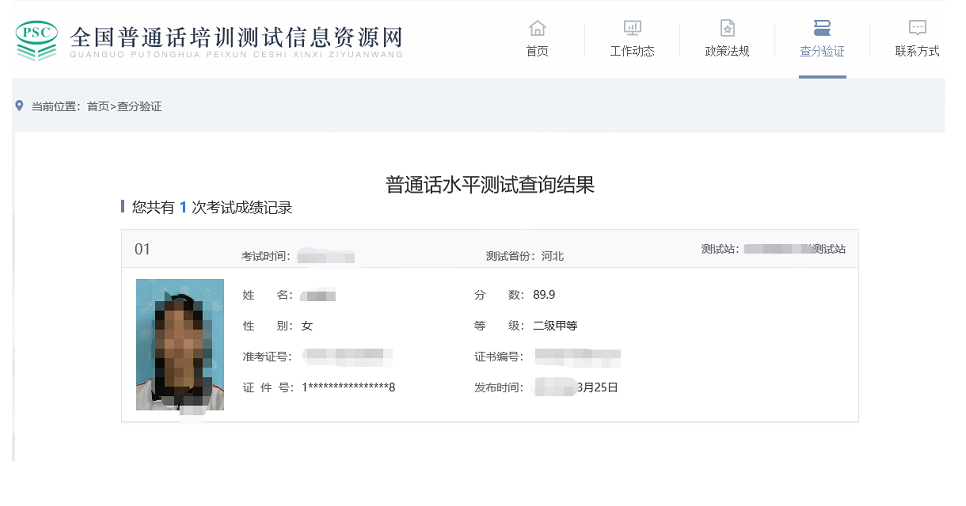Click the house icon above 首页

pos(537,27)
